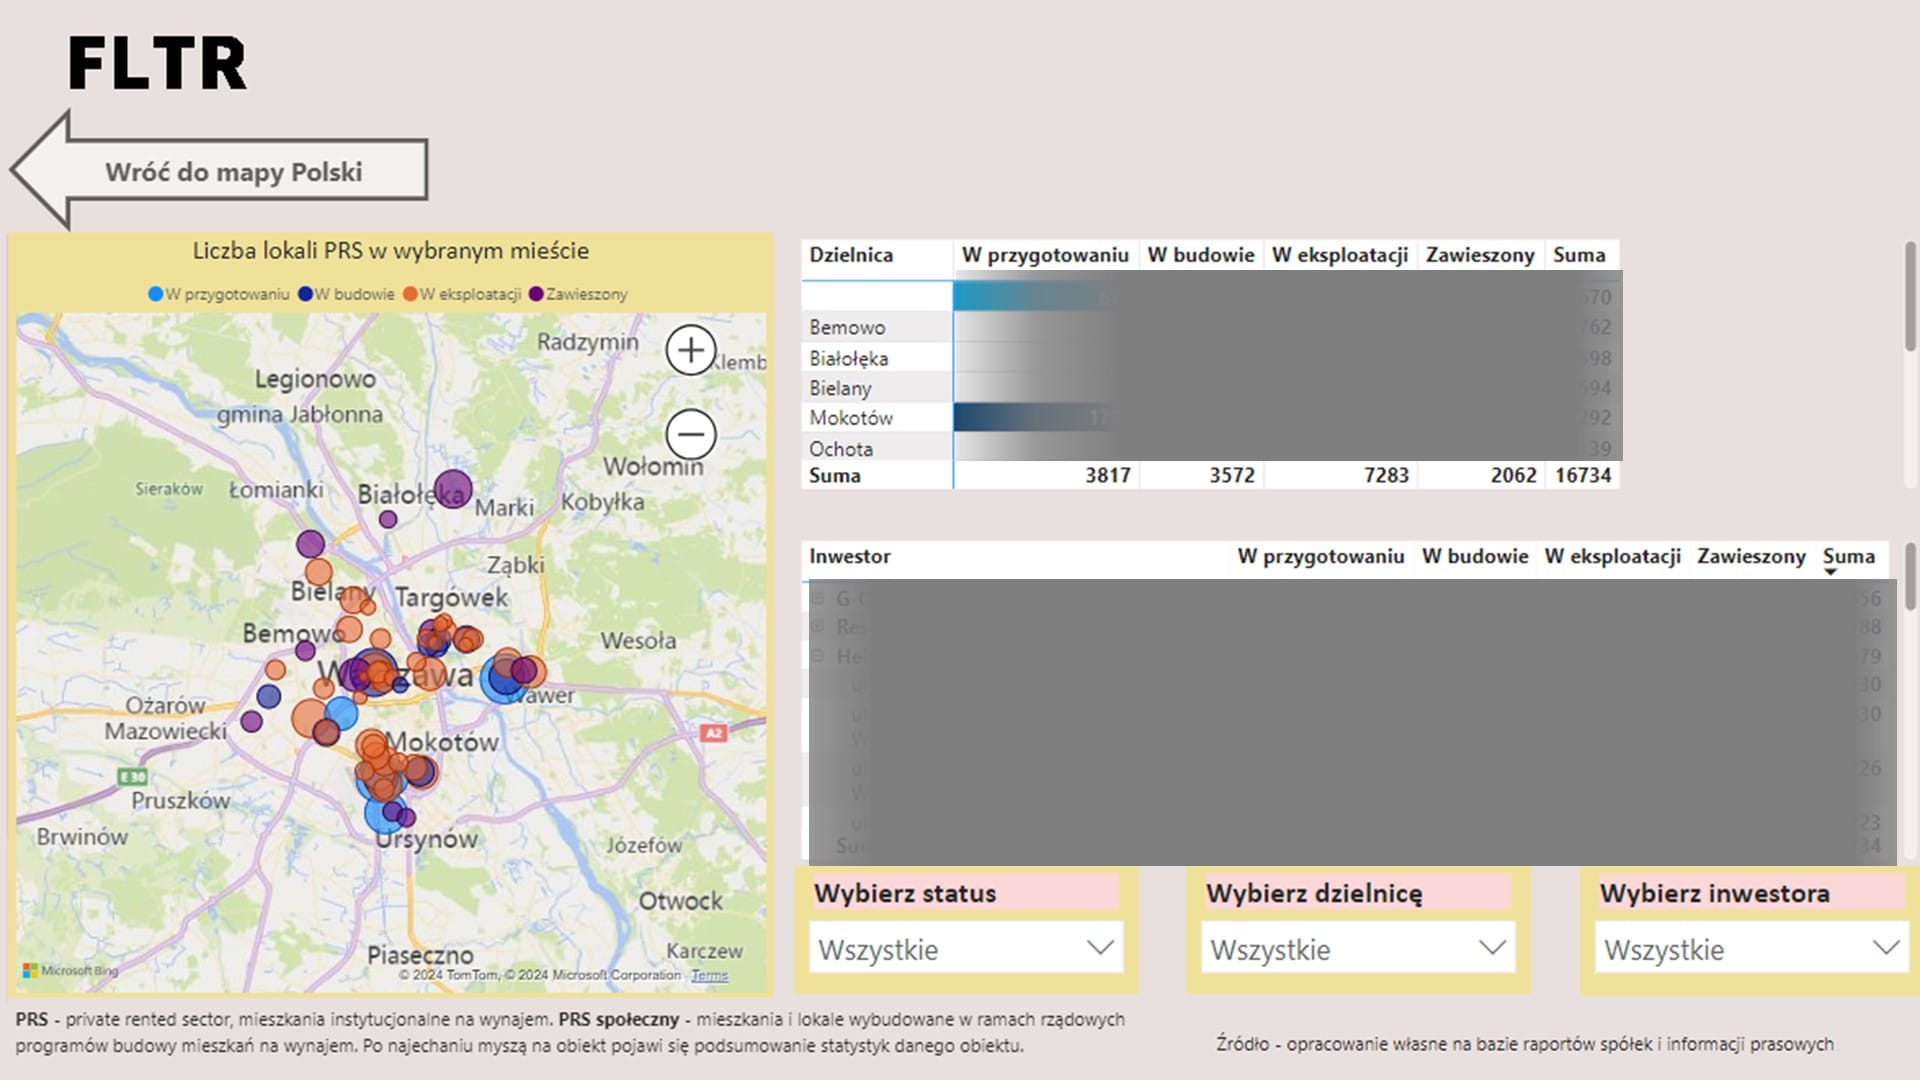Image resolution: width=1920 pixels, height=1080 pixels.
Task: Click the W eksploatacji legend marker
Action: tap(410, 294)
